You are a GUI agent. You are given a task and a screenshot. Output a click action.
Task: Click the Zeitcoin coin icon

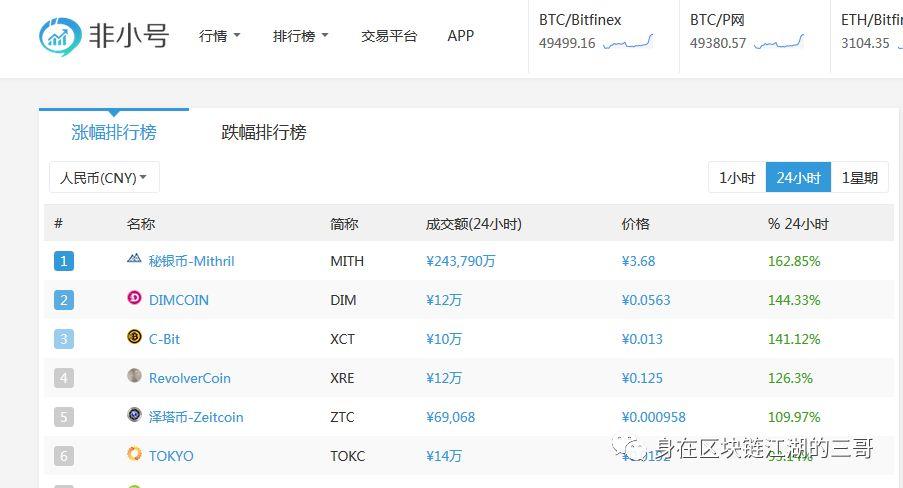pyautogui.click(x=134, y=414)
